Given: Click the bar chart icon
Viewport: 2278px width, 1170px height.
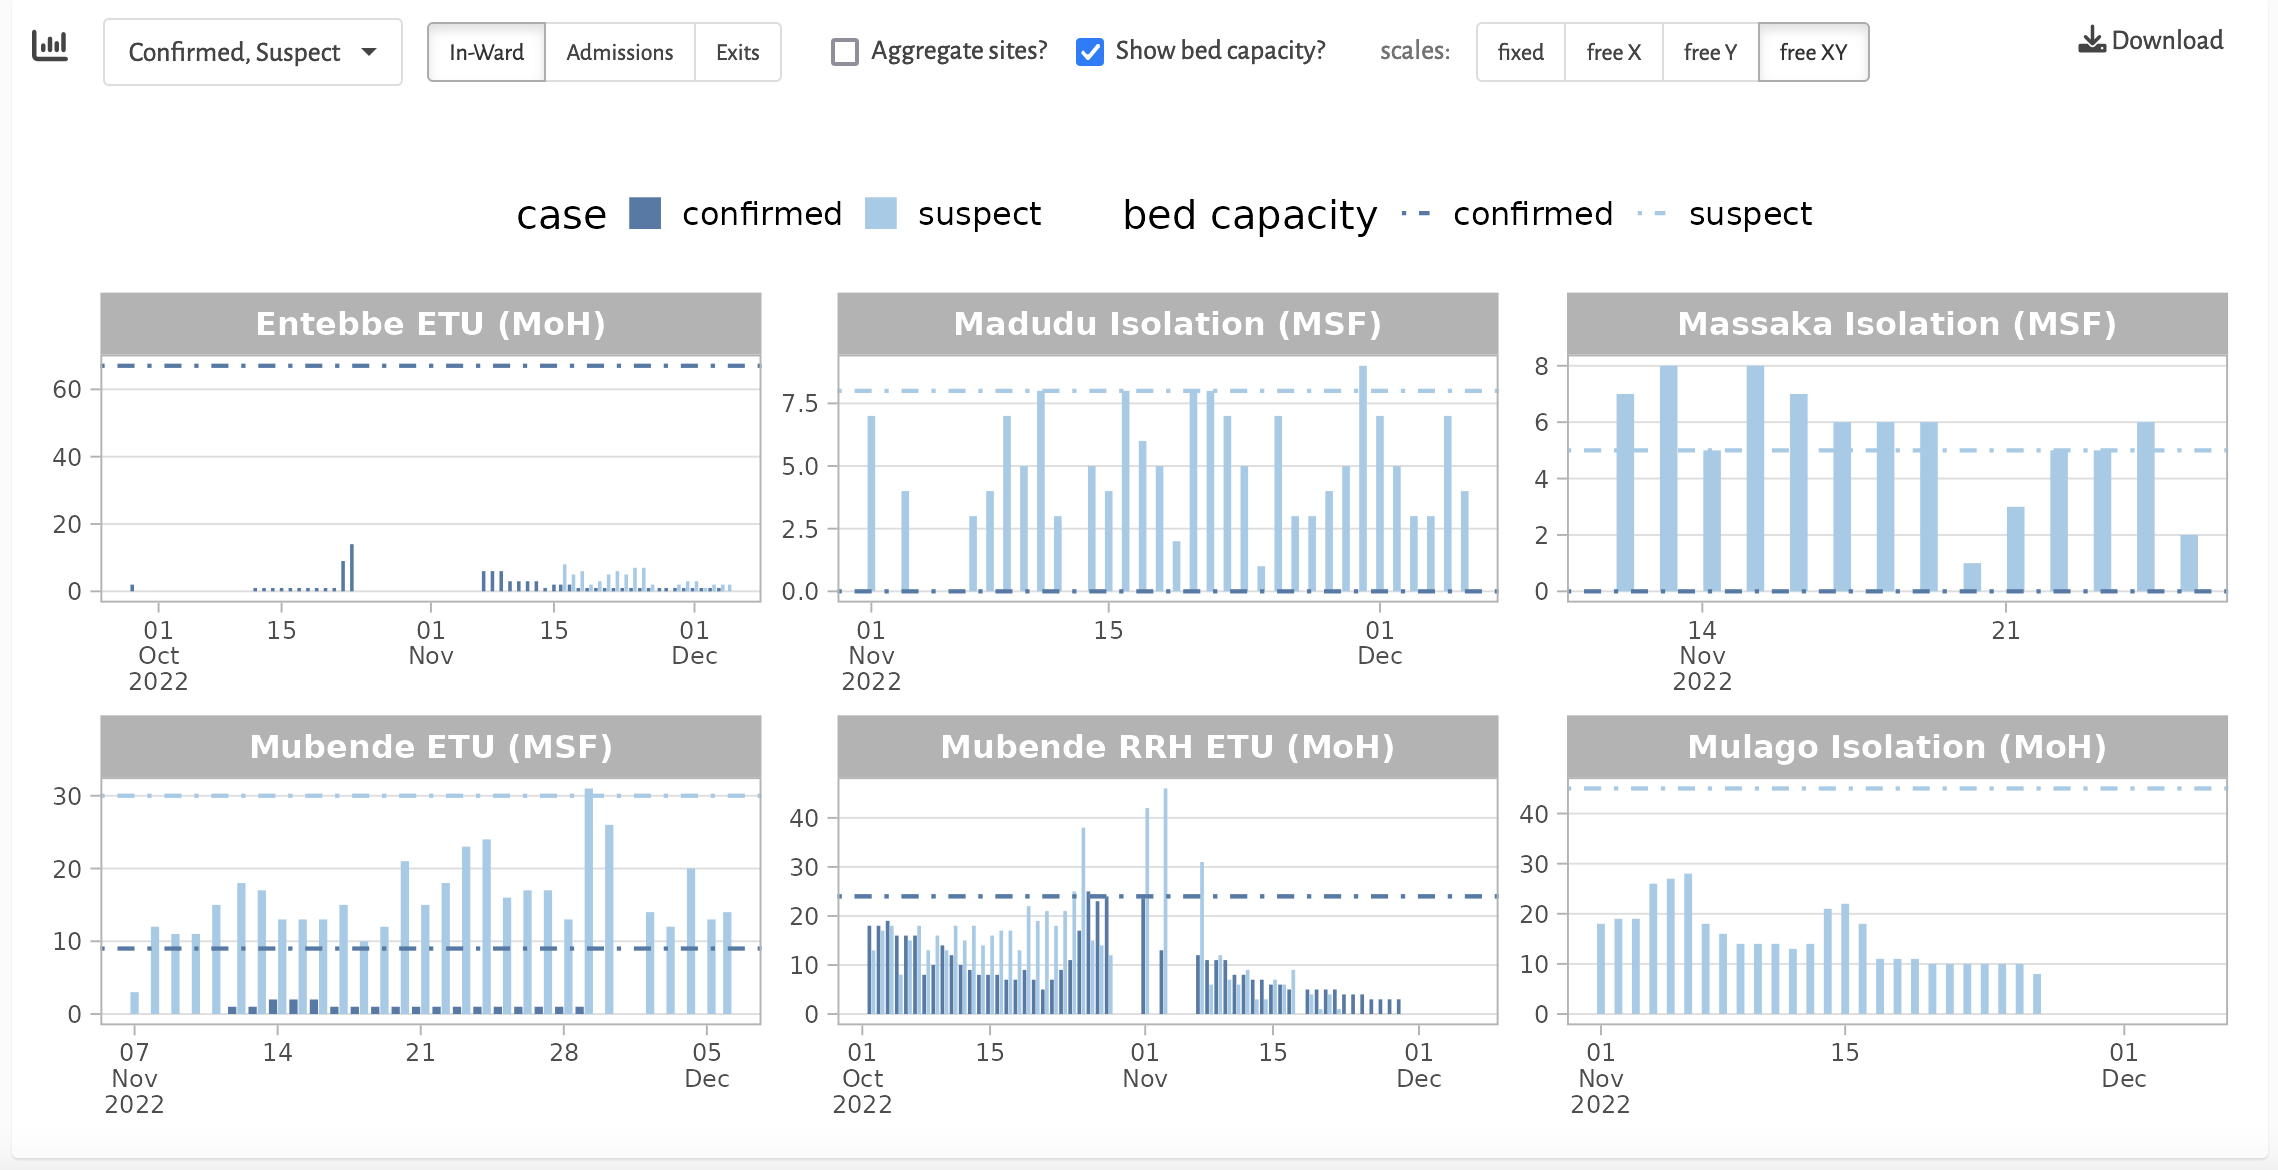Looking at the screenshot, I should coord(49,46).
